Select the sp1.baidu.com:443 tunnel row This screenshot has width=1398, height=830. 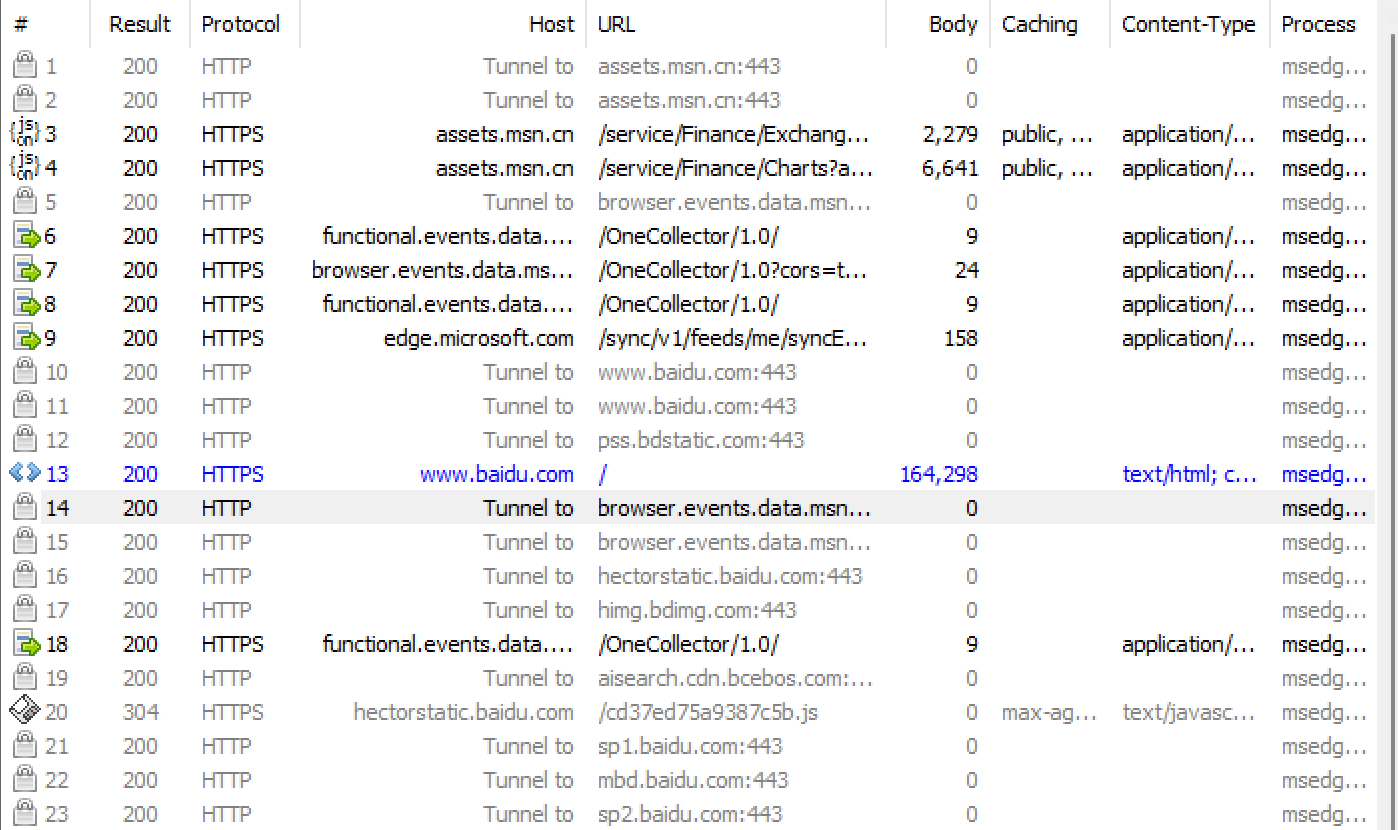(690, 747)
